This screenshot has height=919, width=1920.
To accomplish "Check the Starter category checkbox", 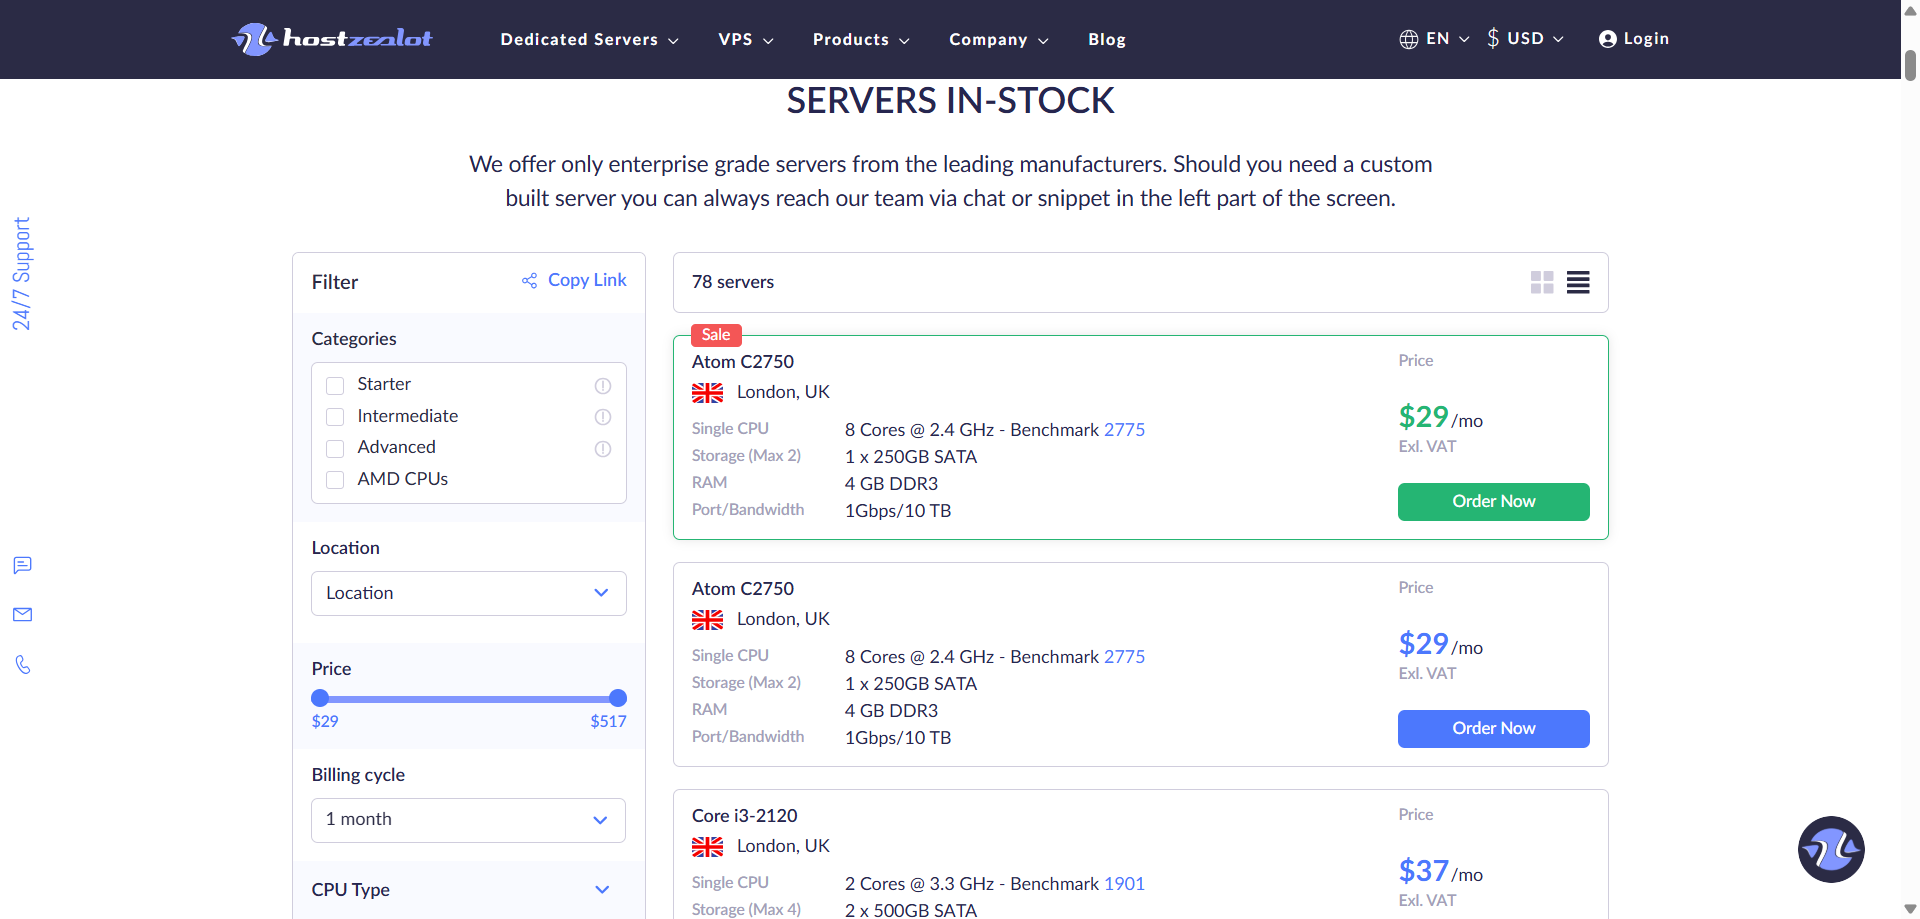I will (x=335, y=386).
